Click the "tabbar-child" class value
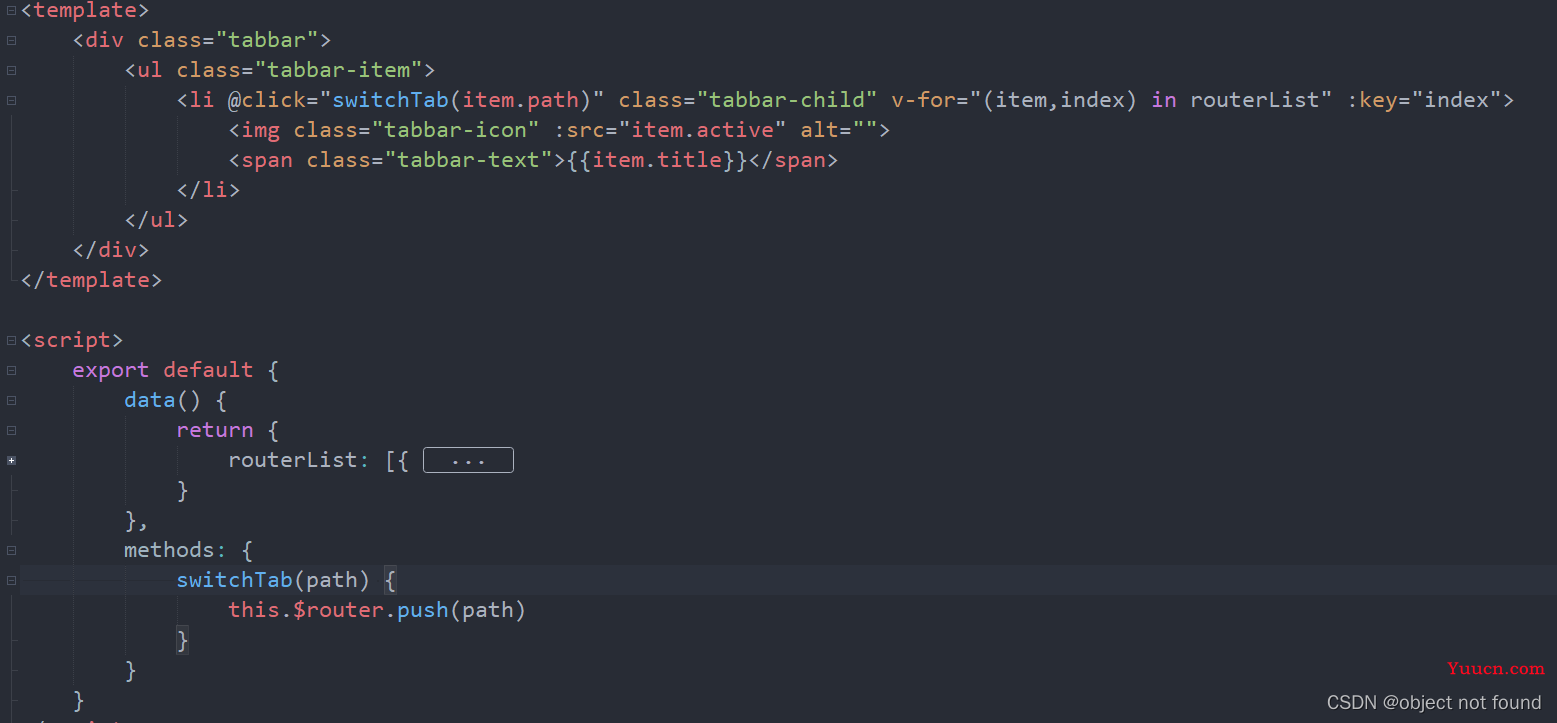This screenshot has height=723, width=1557. pos(788,100)
